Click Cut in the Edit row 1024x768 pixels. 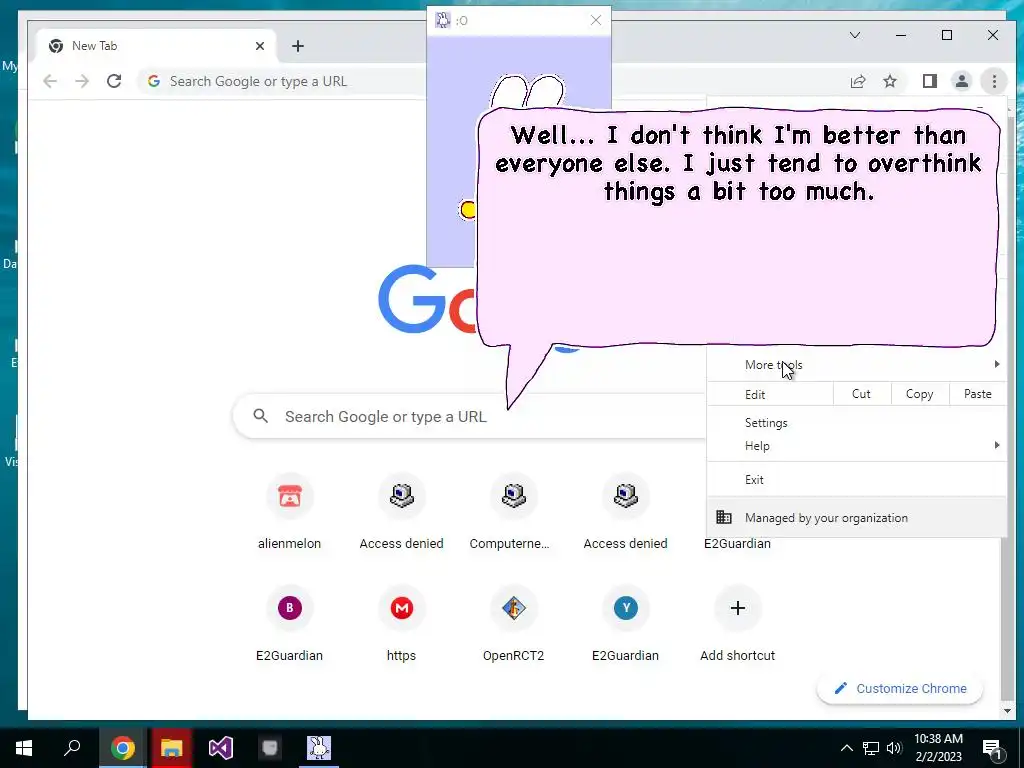coord(861,394)
